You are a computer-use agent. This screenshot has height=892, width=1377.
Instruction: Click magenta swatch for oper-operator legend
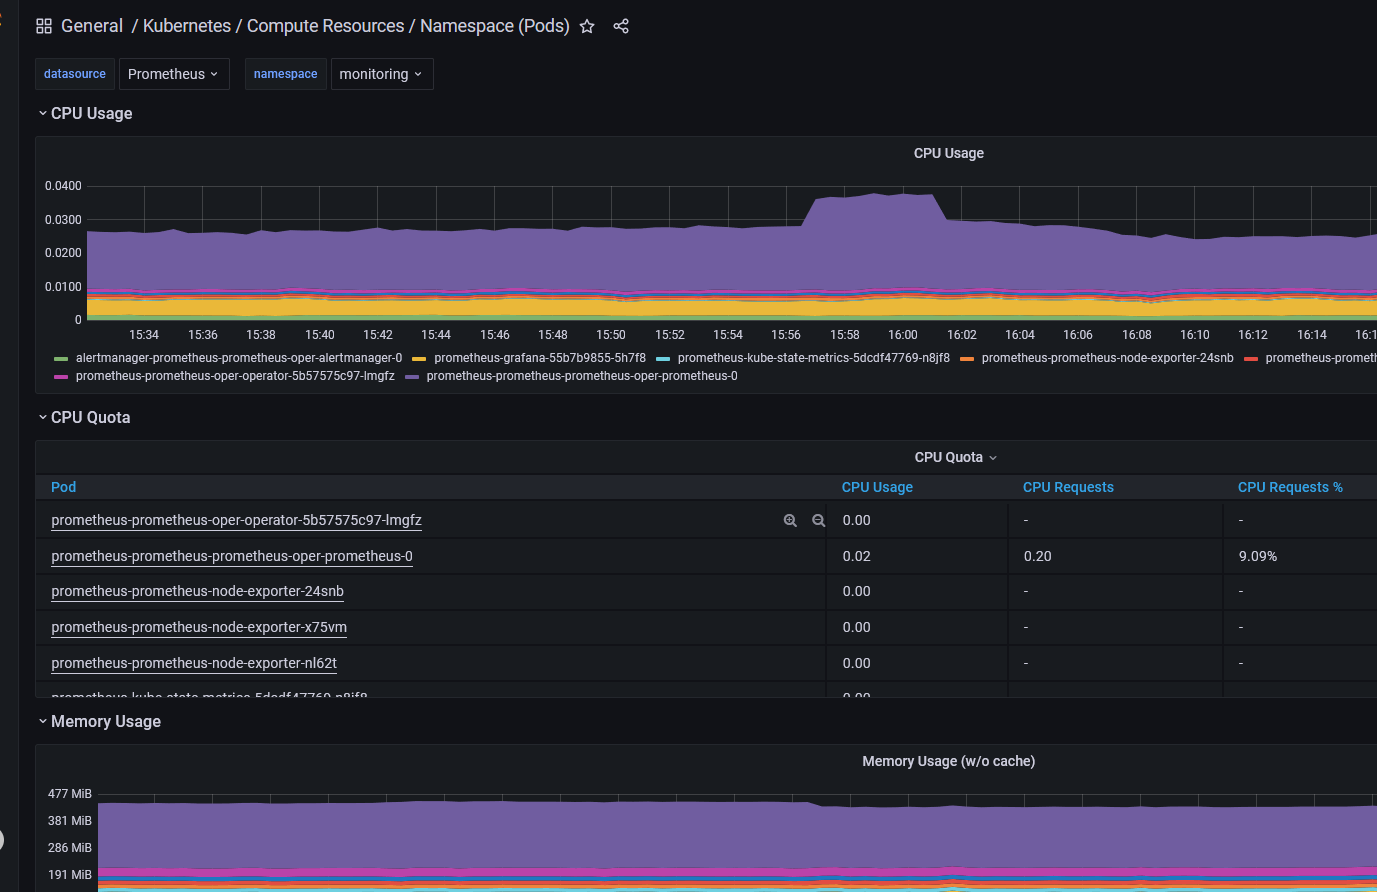coord(61,377)
